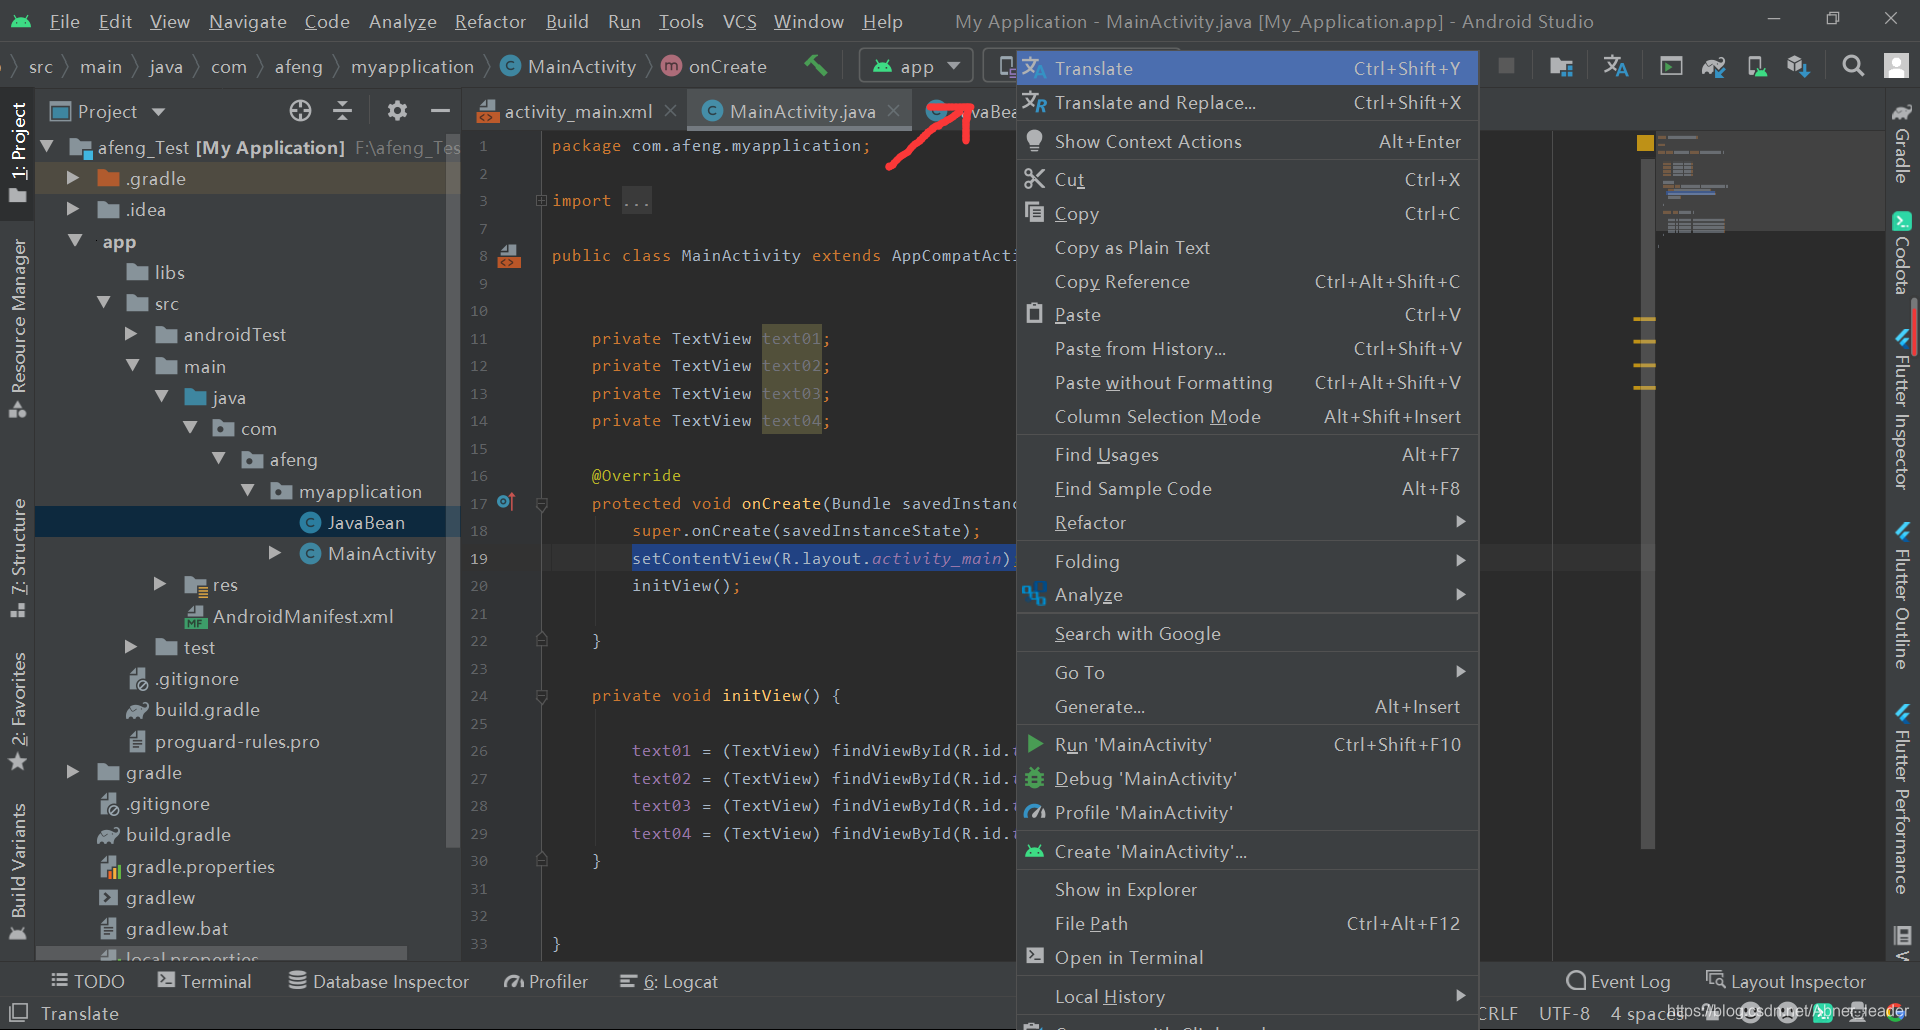Open the AVD Manager icon
Viewport: 1920px width, 1030px height.
1756,66
